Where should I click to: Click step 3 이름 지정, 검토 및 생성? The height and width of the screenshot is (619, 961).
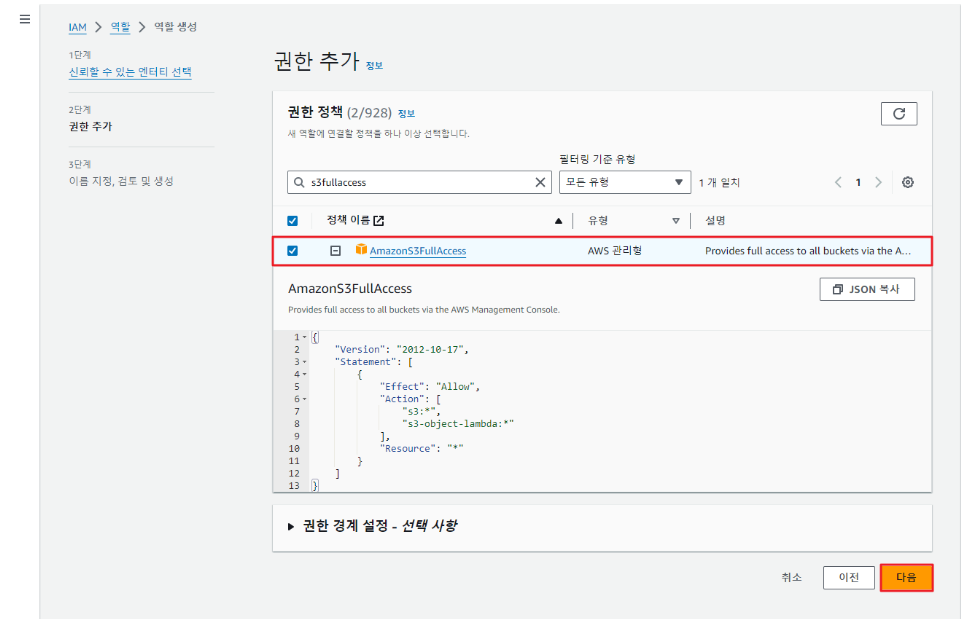(x=121, y=181)
